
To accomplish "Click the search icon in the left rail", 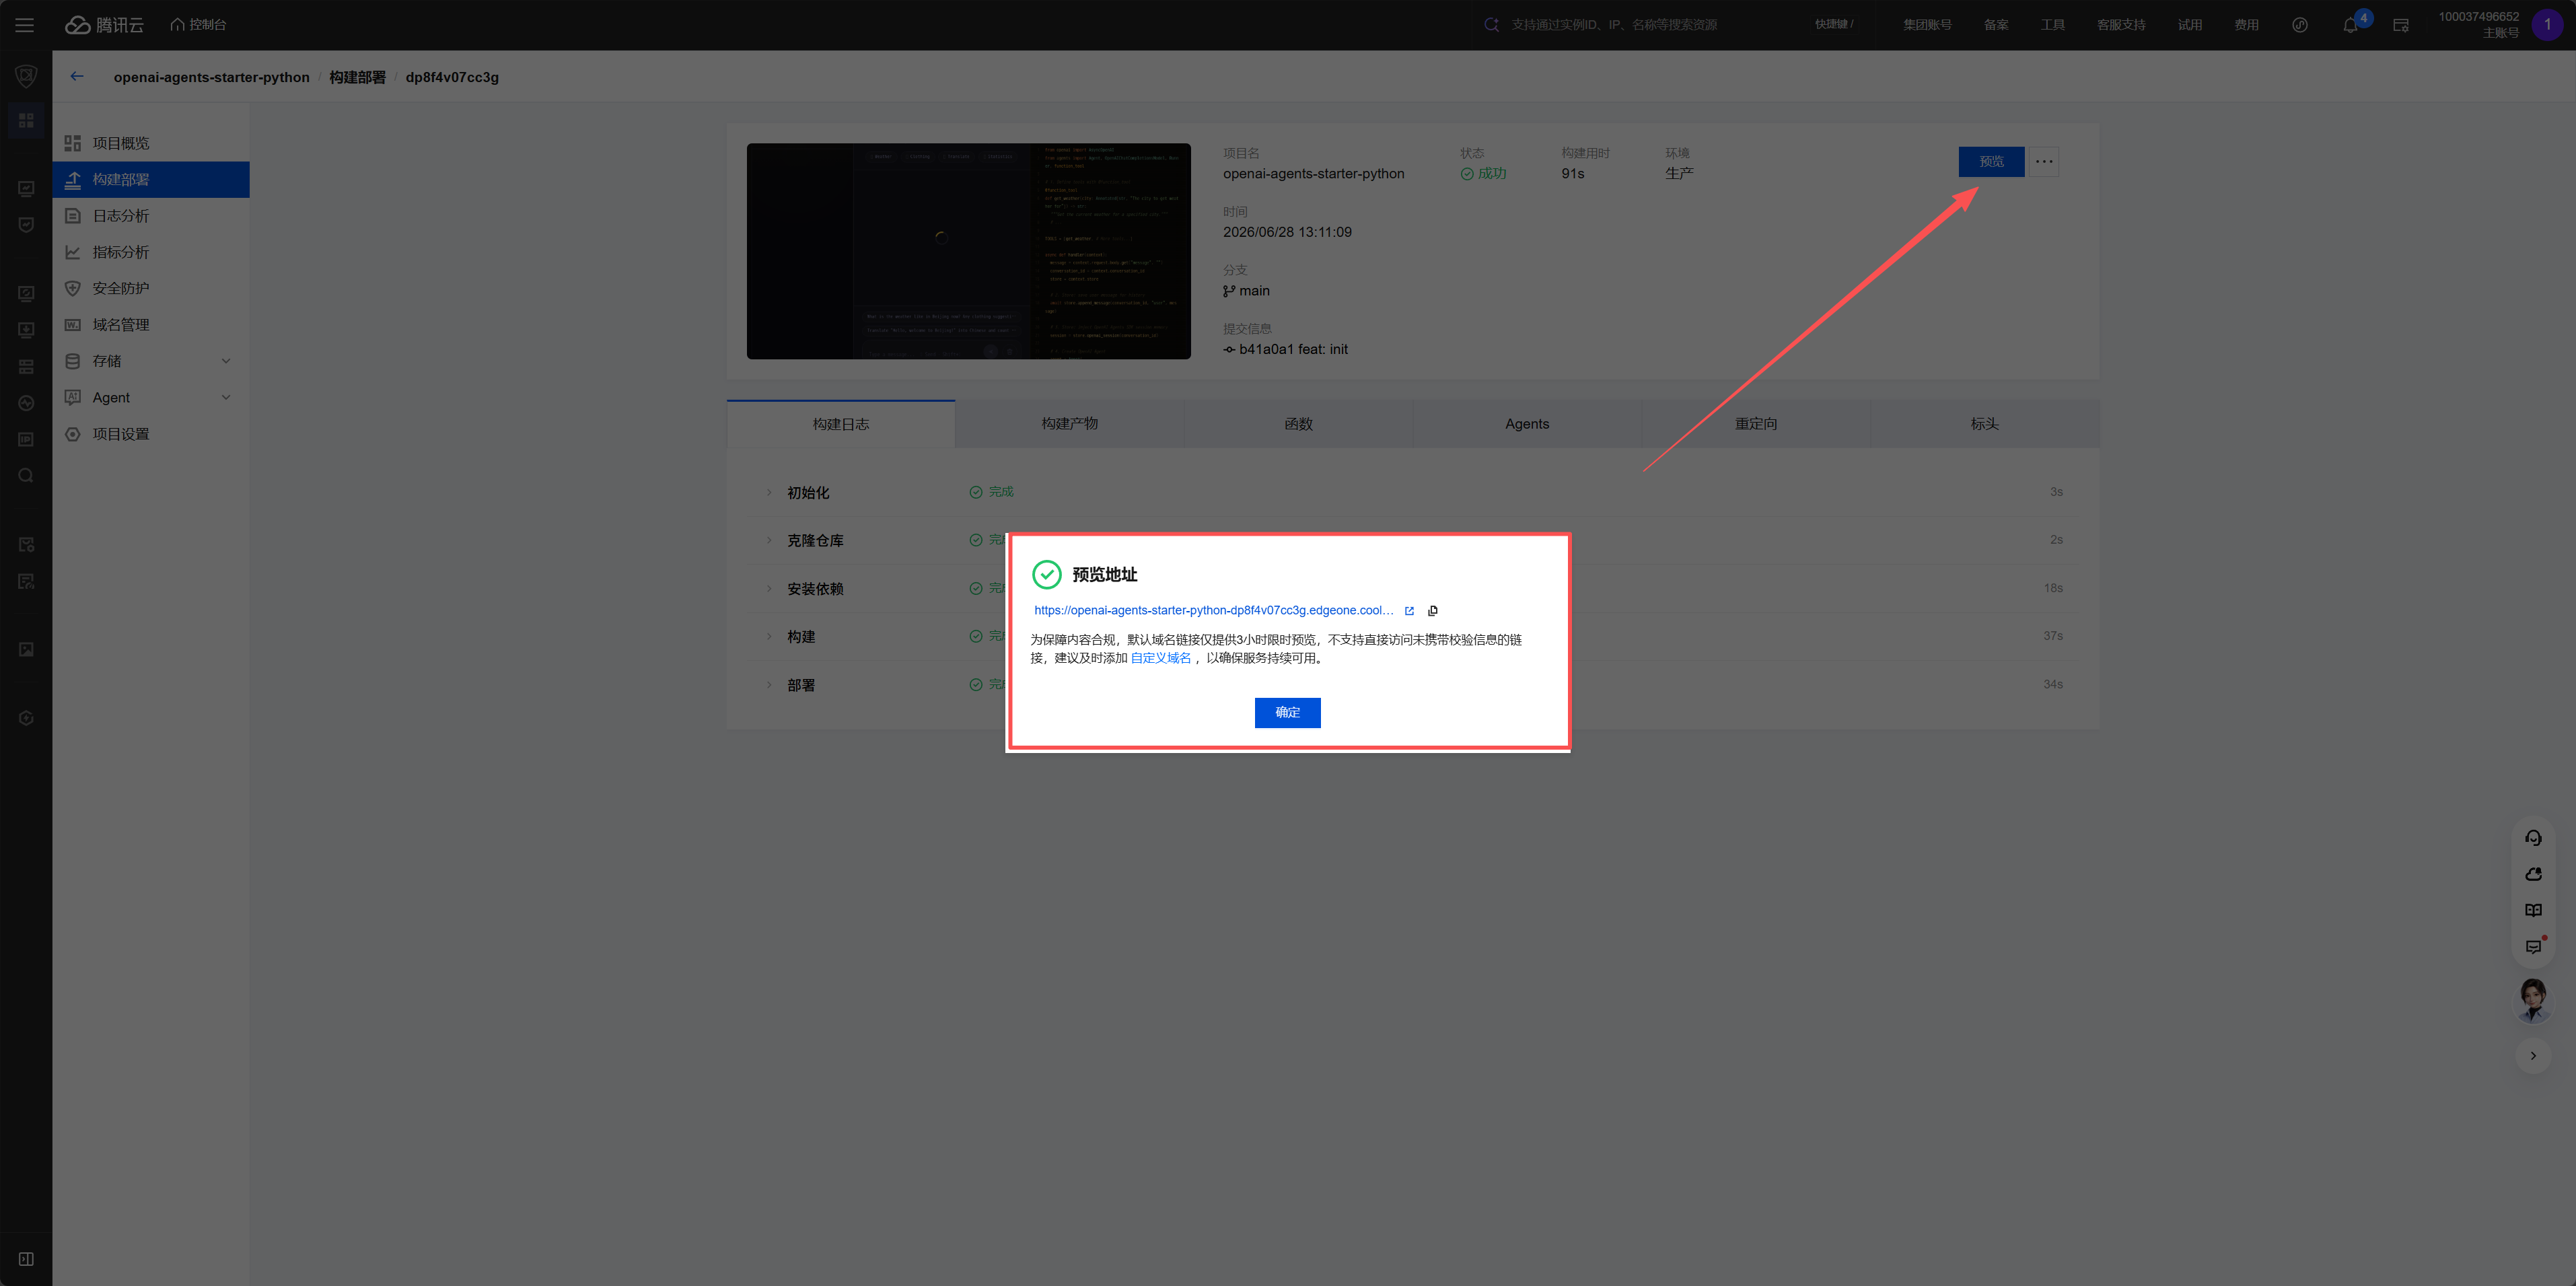I will click(x=26, y=476).
